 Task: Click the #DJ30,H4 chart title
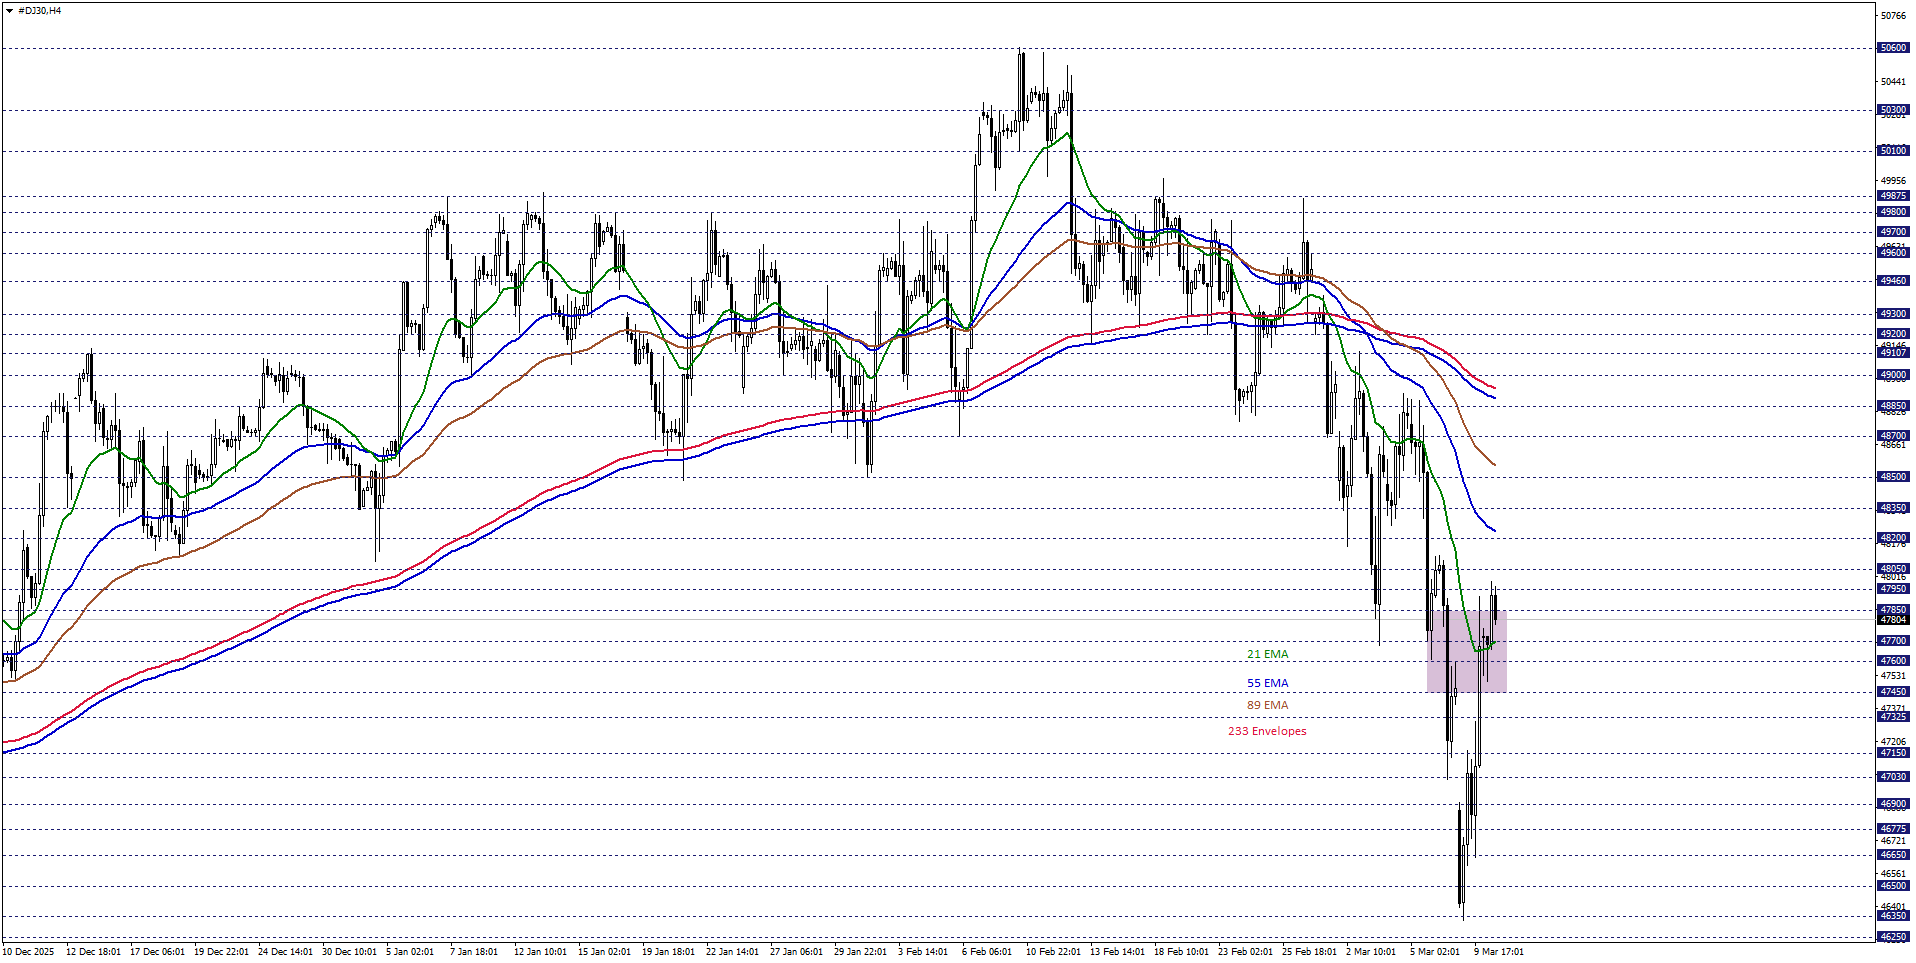click(x=39, y=11)
